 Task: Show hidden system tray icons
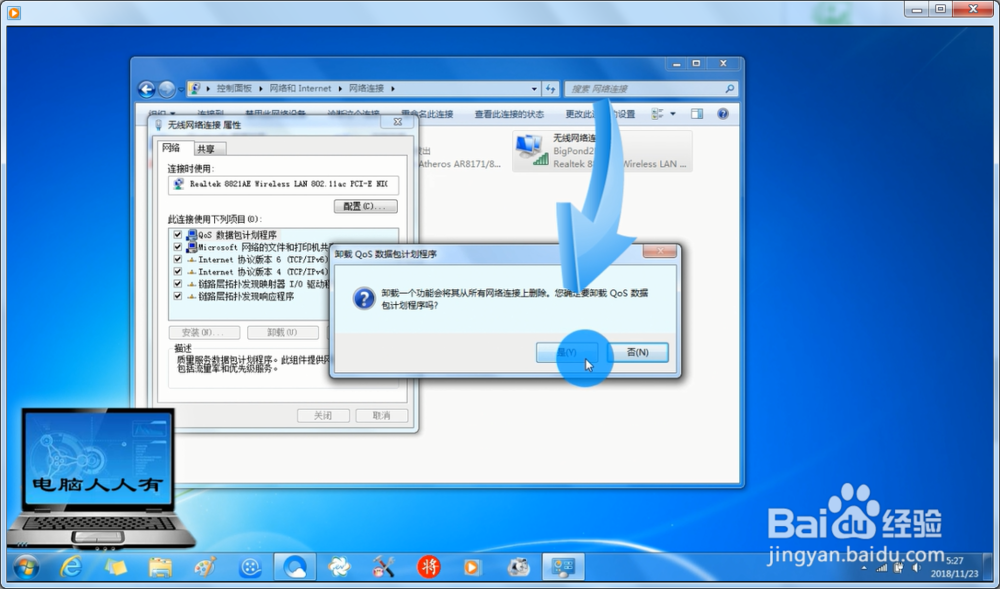tap(864, 567)
